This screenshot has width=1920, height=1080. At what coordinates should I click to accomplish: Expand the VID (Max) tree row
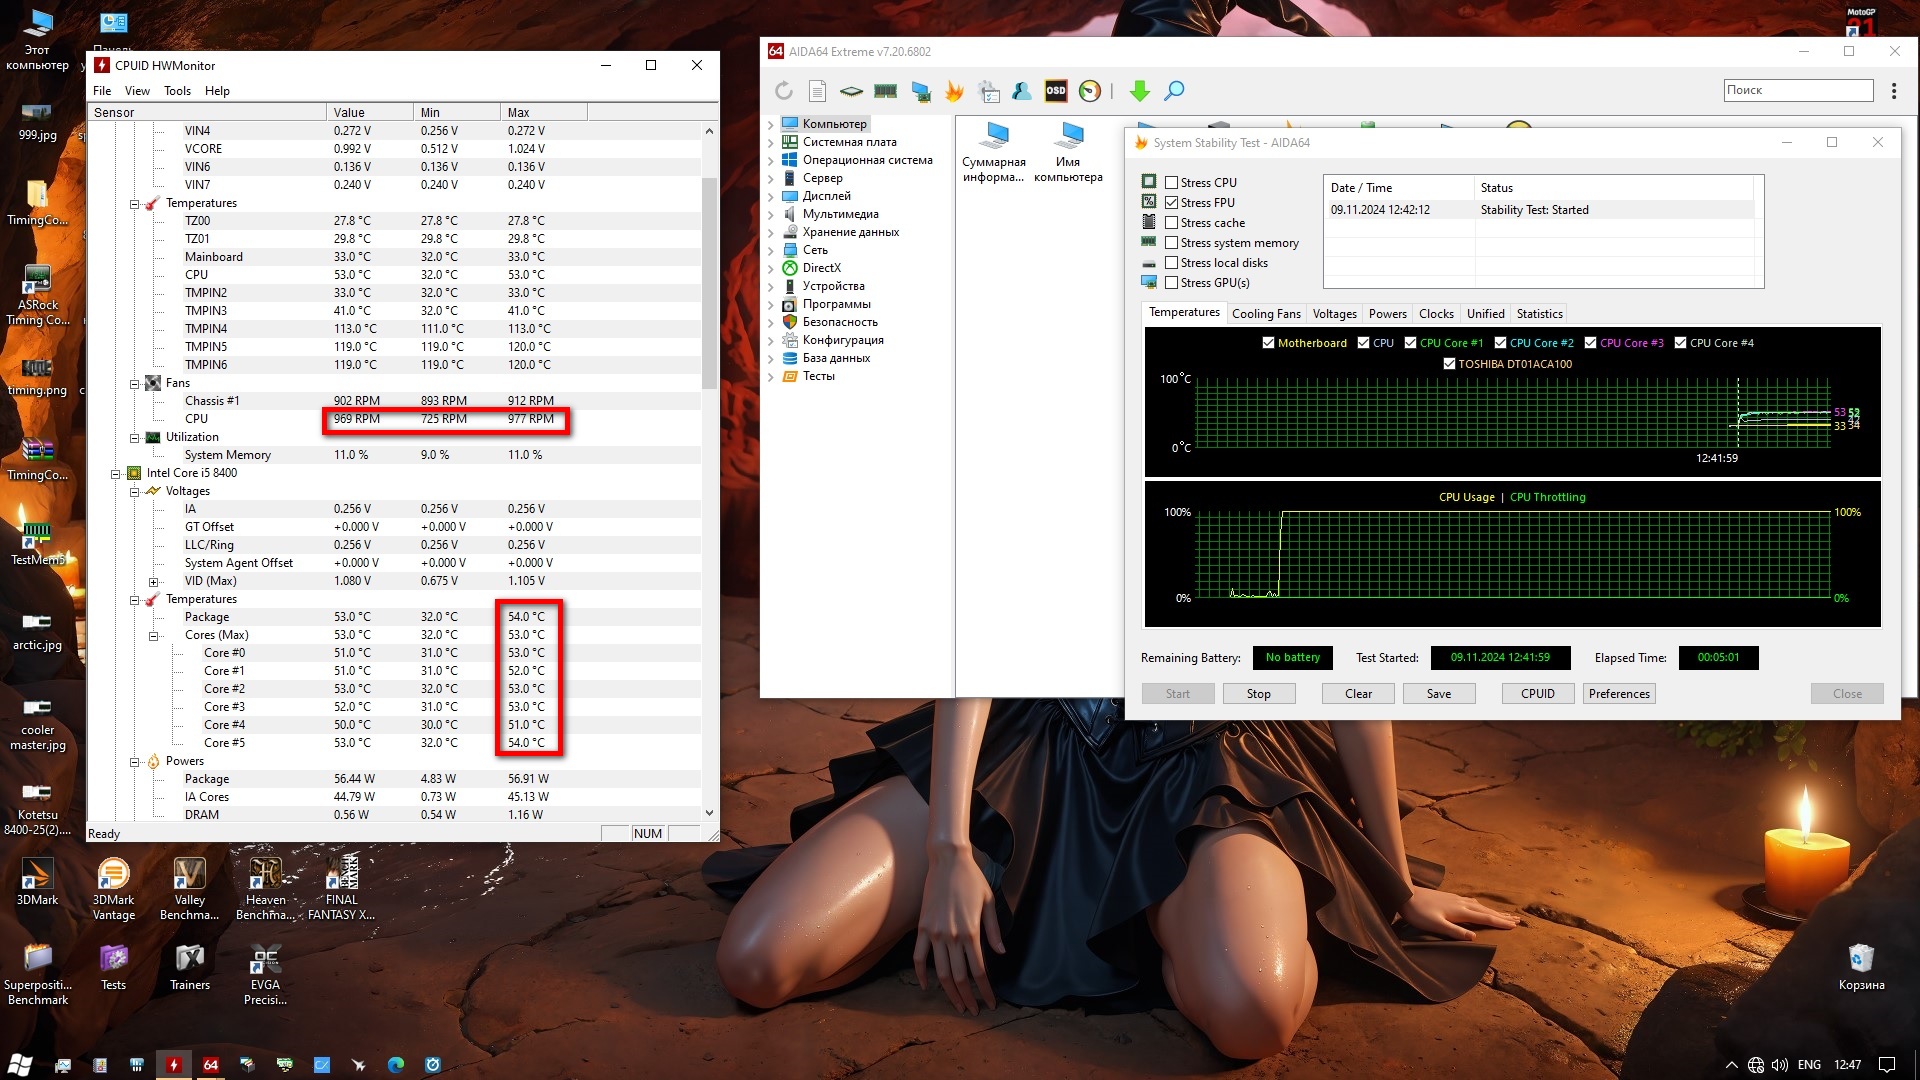click(153, 582)
